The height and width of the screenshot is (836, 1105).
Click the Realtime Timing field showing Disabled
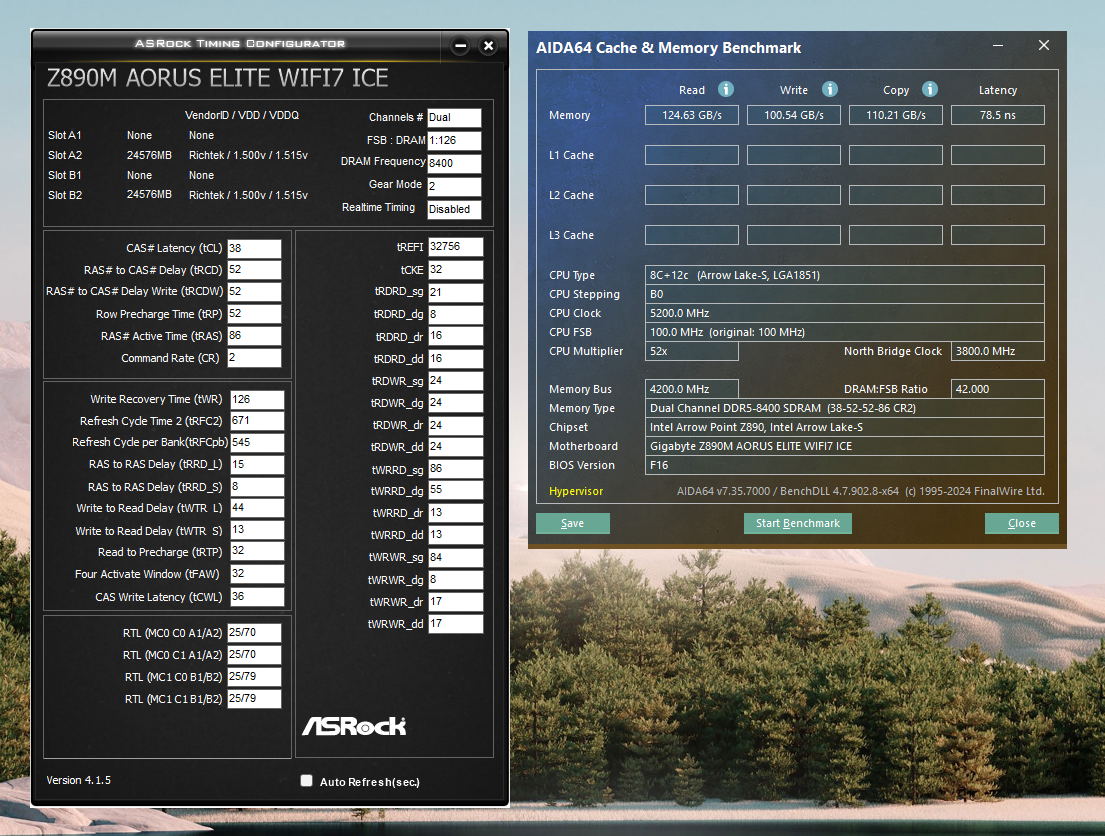[454, 209]
